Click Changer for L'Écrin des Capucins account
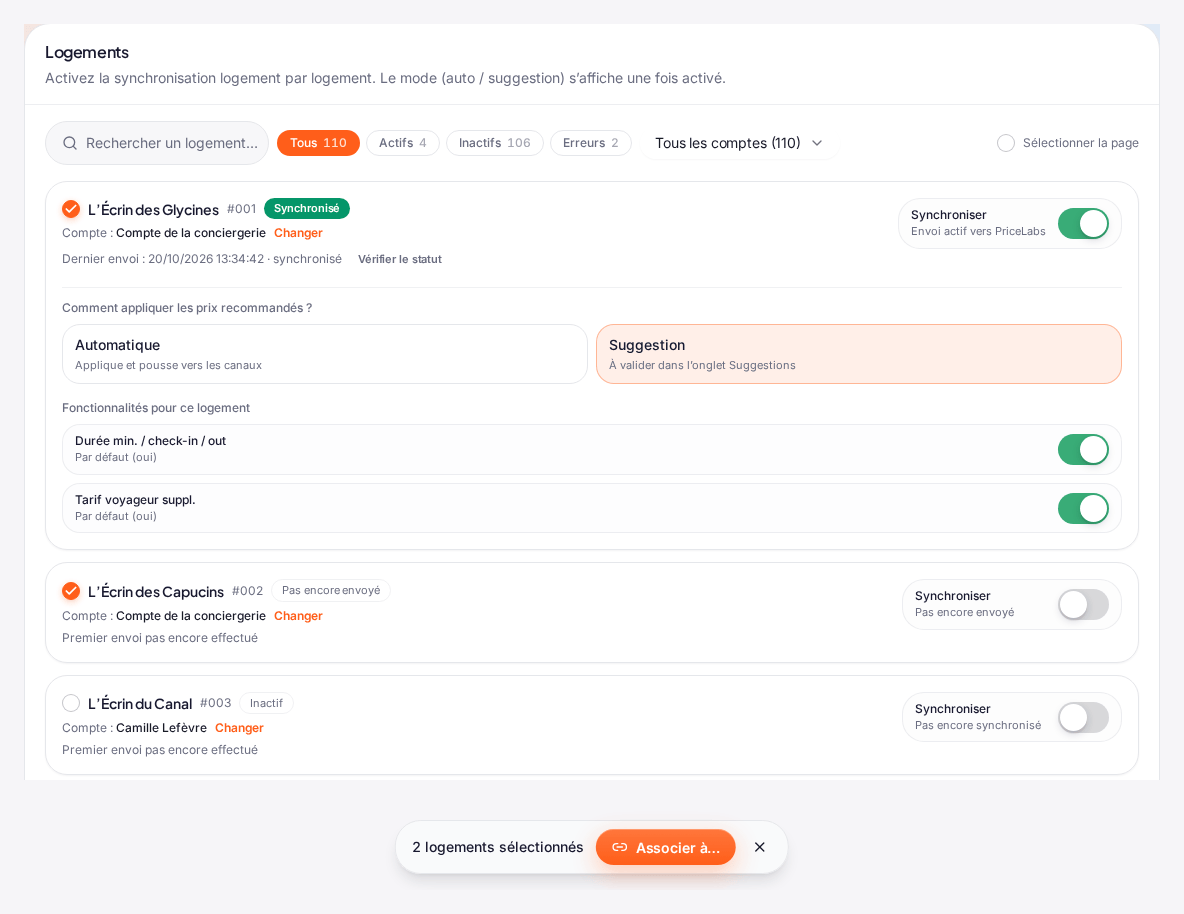1184x914 pixels. pos(298,616)
